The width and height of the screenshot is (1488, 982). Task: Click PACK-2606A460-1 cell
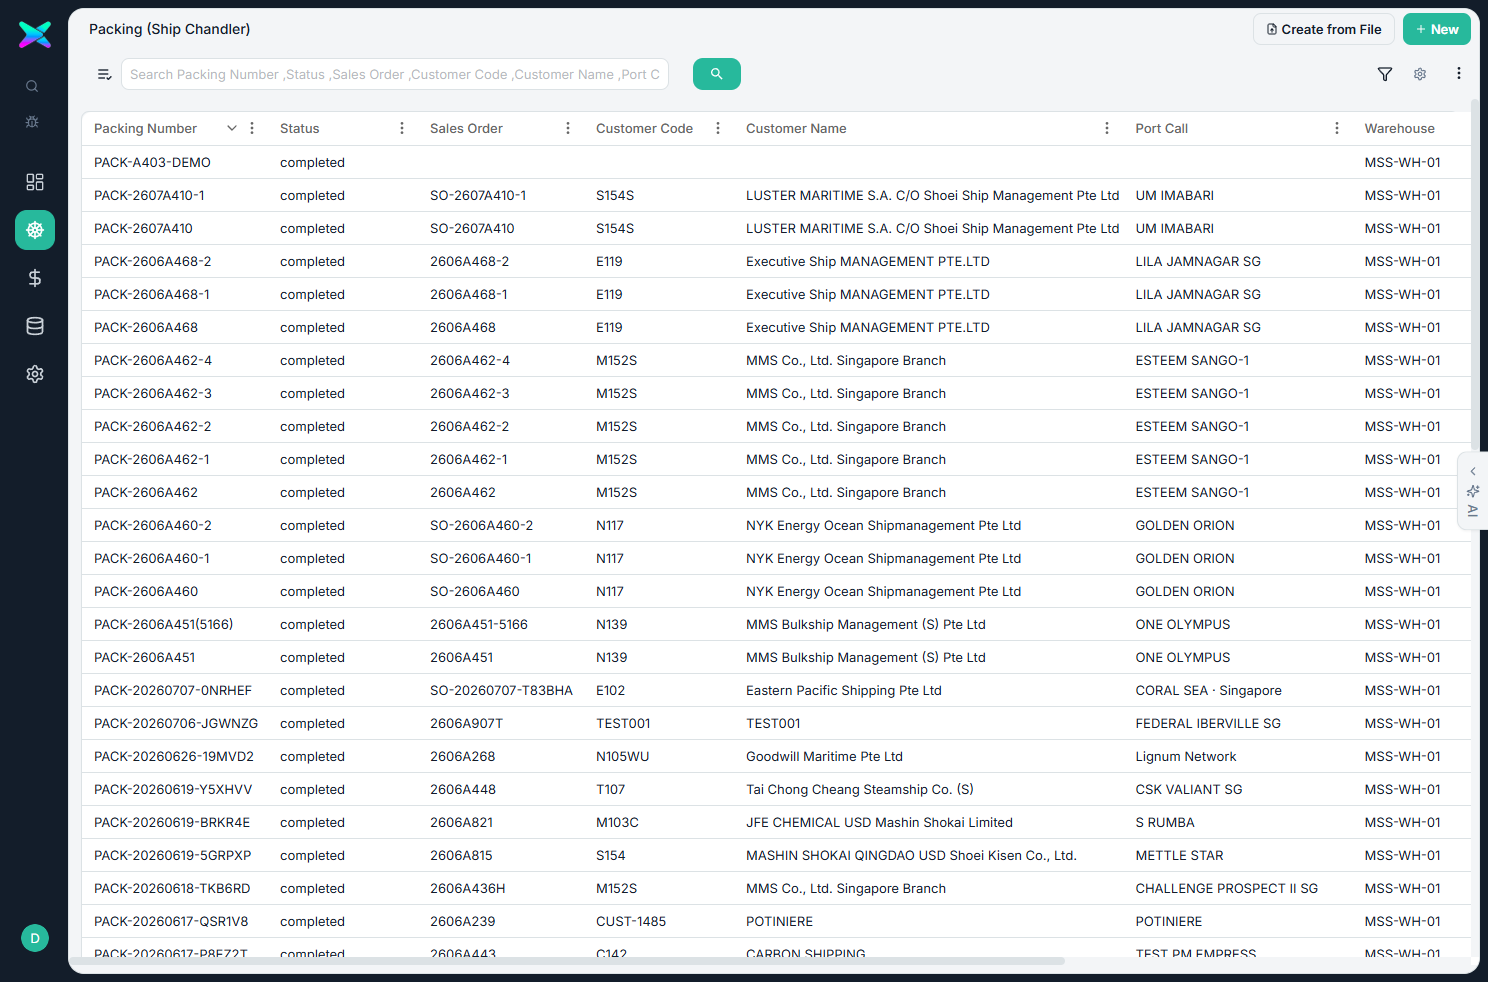tap(152, 558)
